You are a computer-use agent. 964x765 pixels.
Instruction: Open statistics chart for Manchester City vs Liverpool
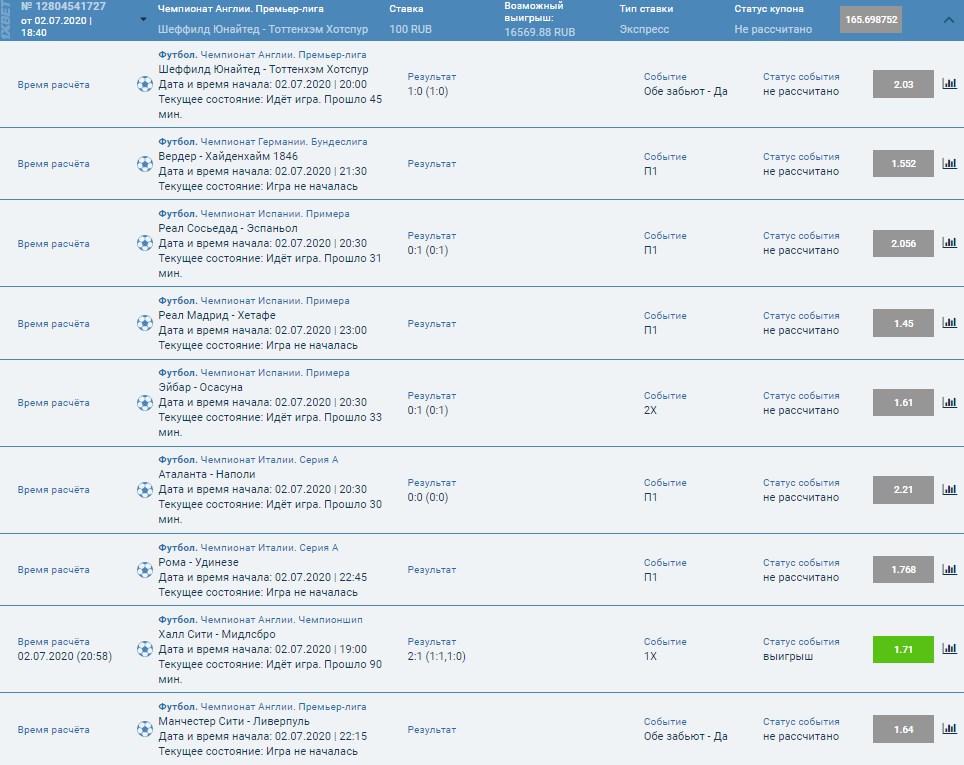click(949, 729)
